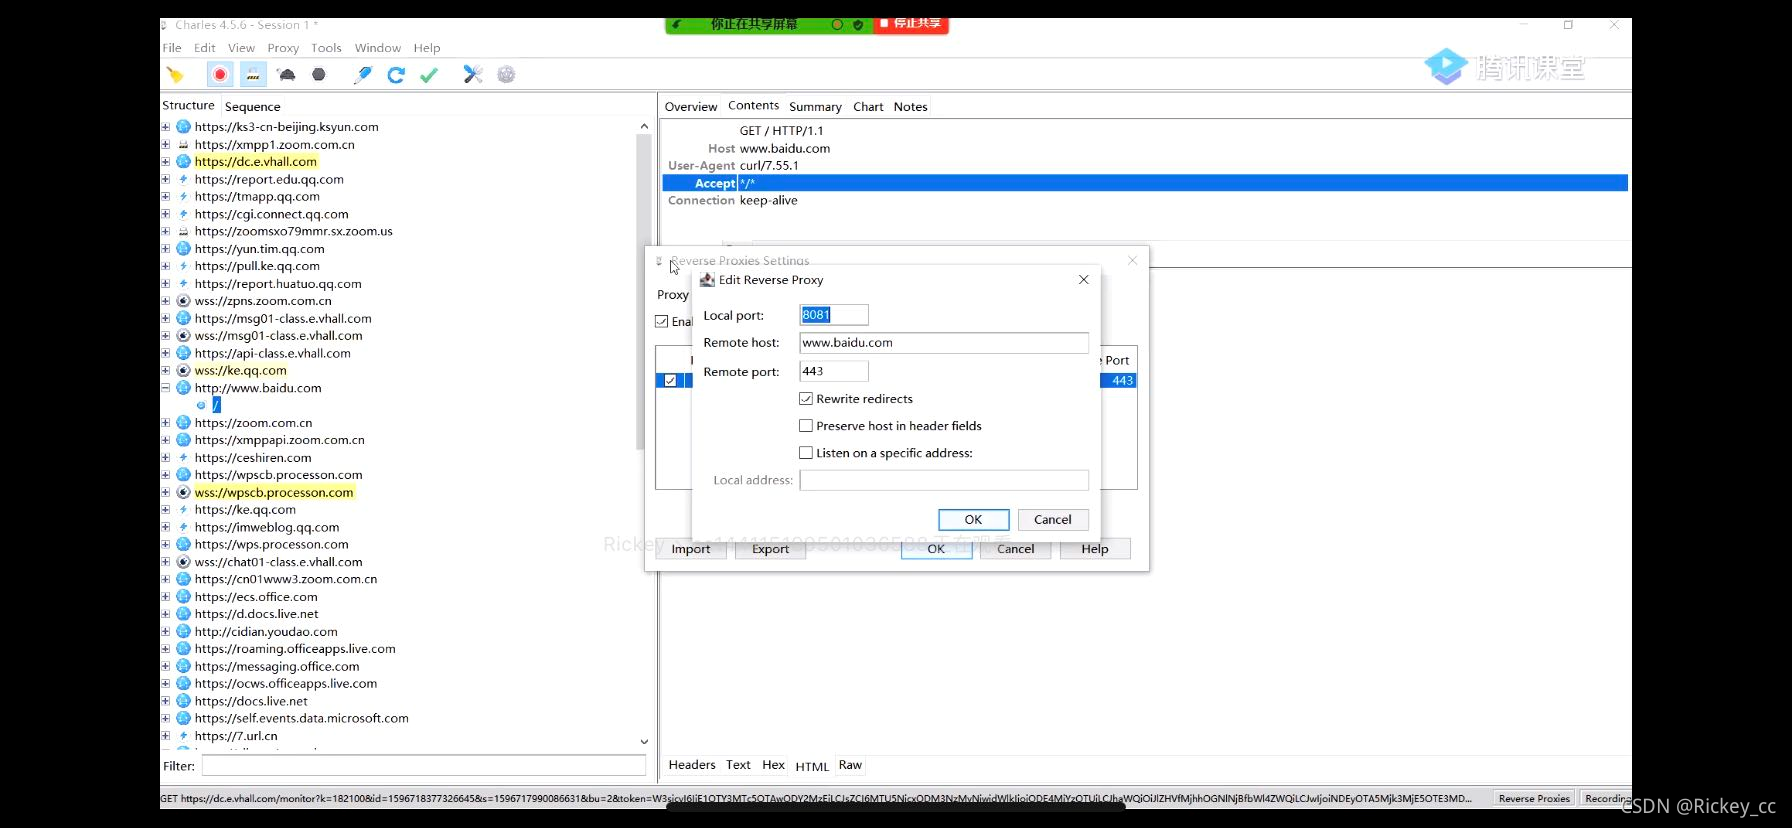Screen dimensions: 1792x828
Task: Toggle the red recording button
Action: (220, 75)
